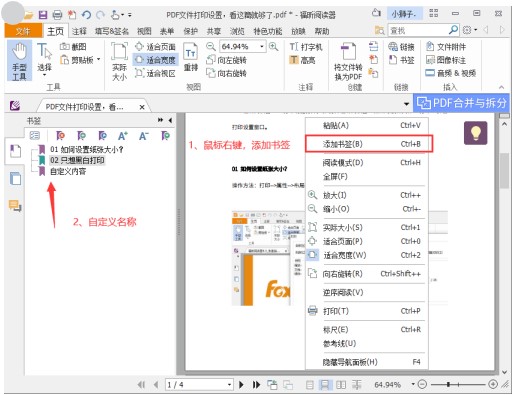Click Rotate Right (向右旋转) in ribbon
Viewport: 513px width, 395px height.
[226, 73]
